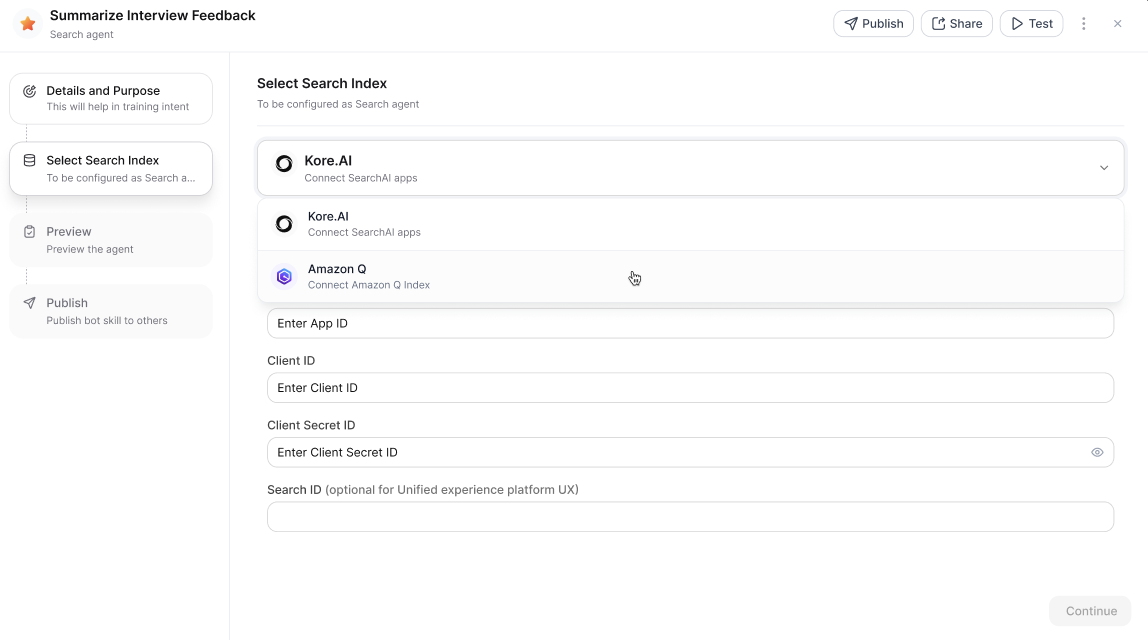Image resolution: width=1148 pixels, height=640 pixels.
Task: Focus the Enter Client Secret ID field
Action: 690,452
